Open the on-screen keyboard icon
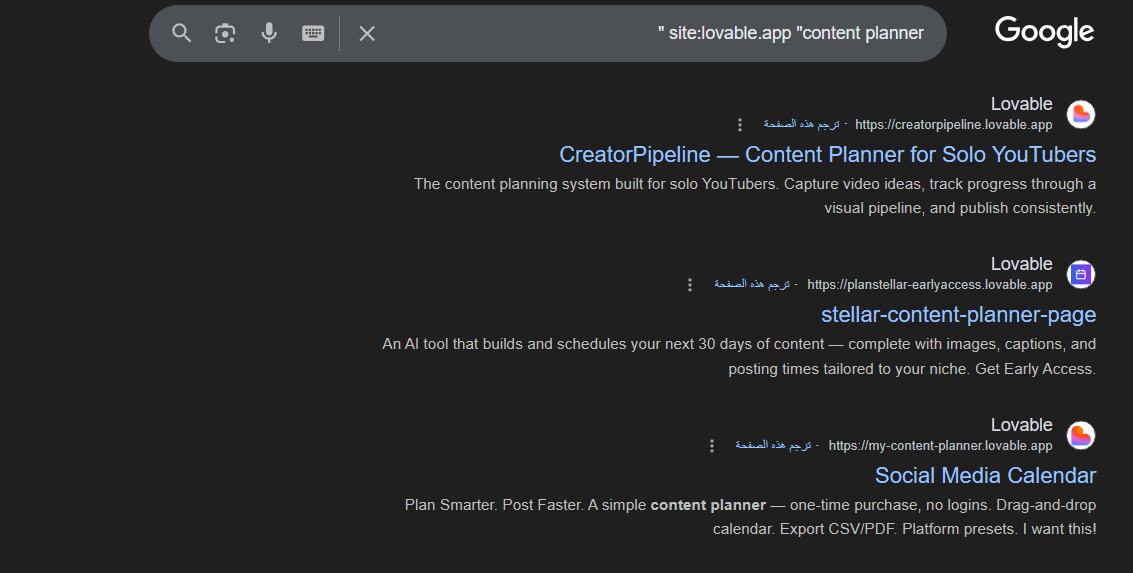 pos(313,33)
